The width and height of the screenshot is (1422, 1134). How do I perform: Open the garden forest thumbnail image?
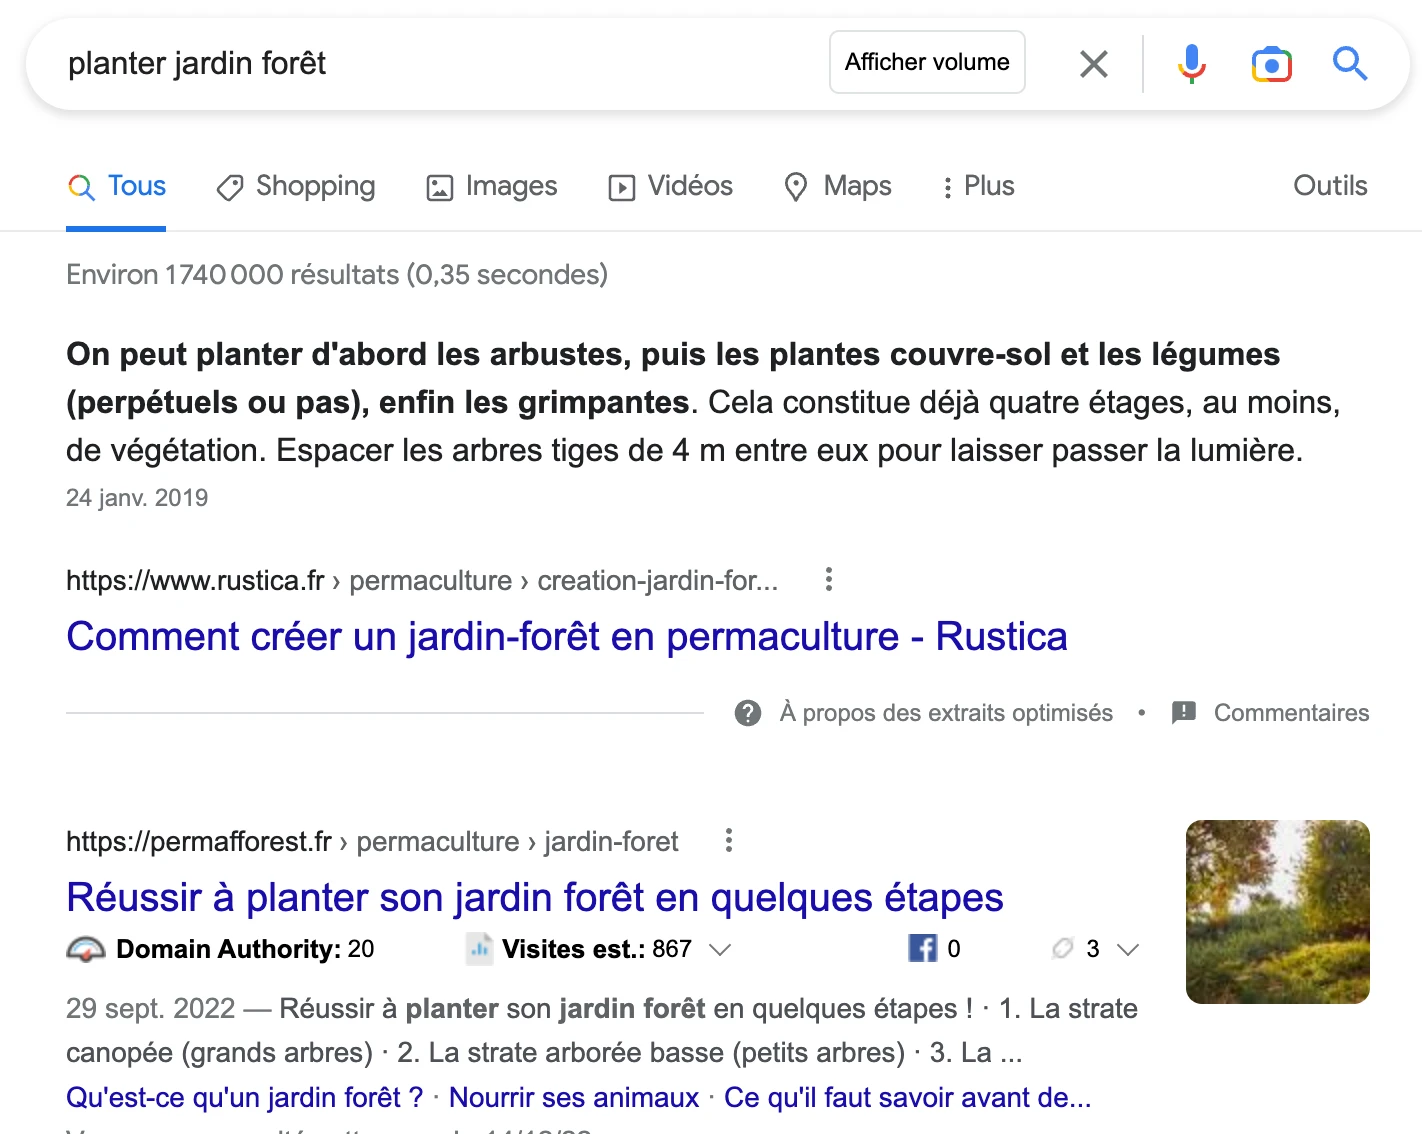click(1278, 912)
